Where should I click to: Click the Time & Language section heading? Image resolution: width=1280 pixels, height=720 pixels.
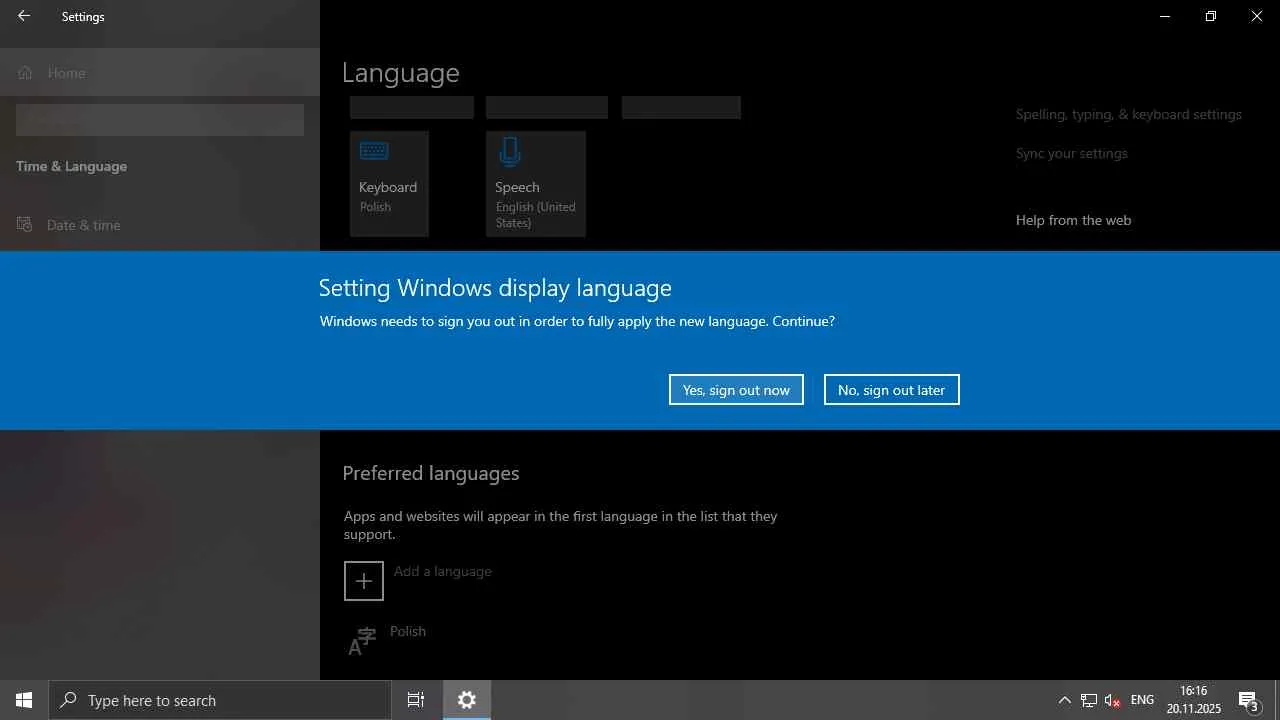coord(72,166)
